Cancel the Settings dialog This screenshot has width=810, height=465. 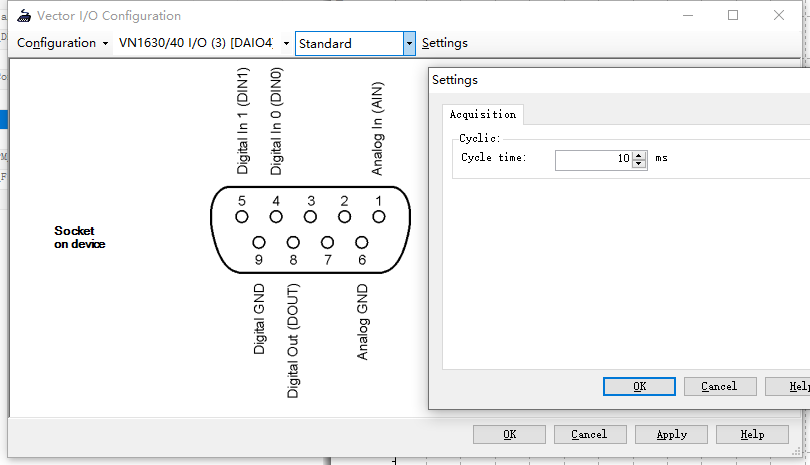(x=720, y=386)
